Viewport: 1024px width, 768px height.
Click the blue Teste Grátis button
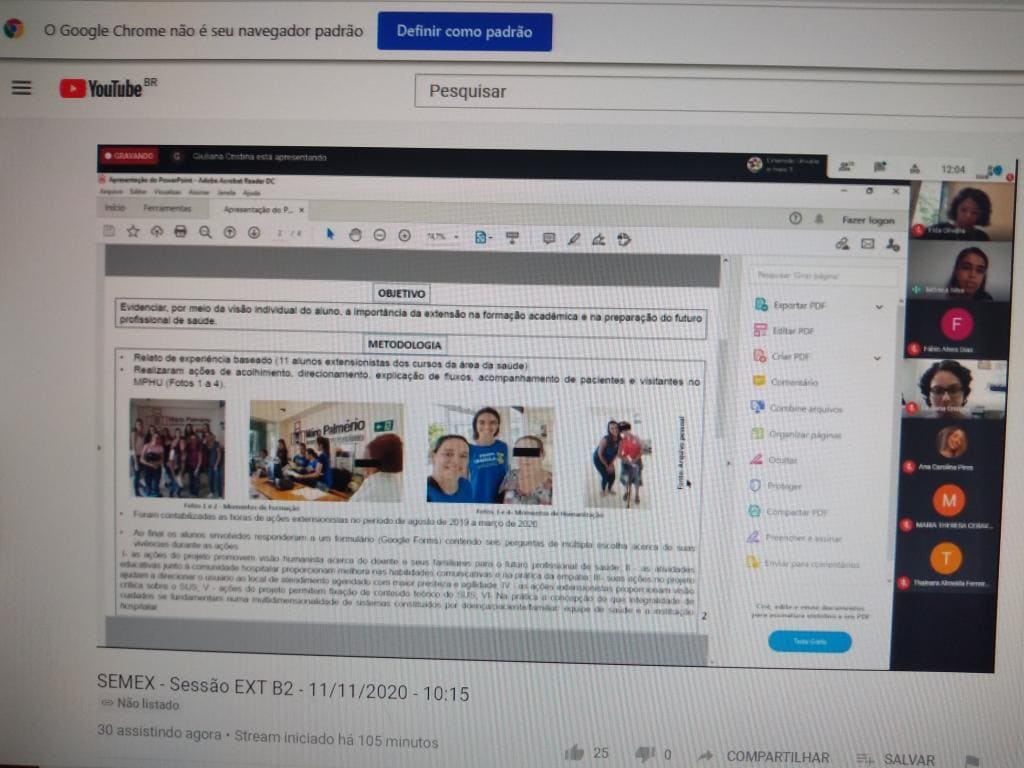[x=809, y=642]
